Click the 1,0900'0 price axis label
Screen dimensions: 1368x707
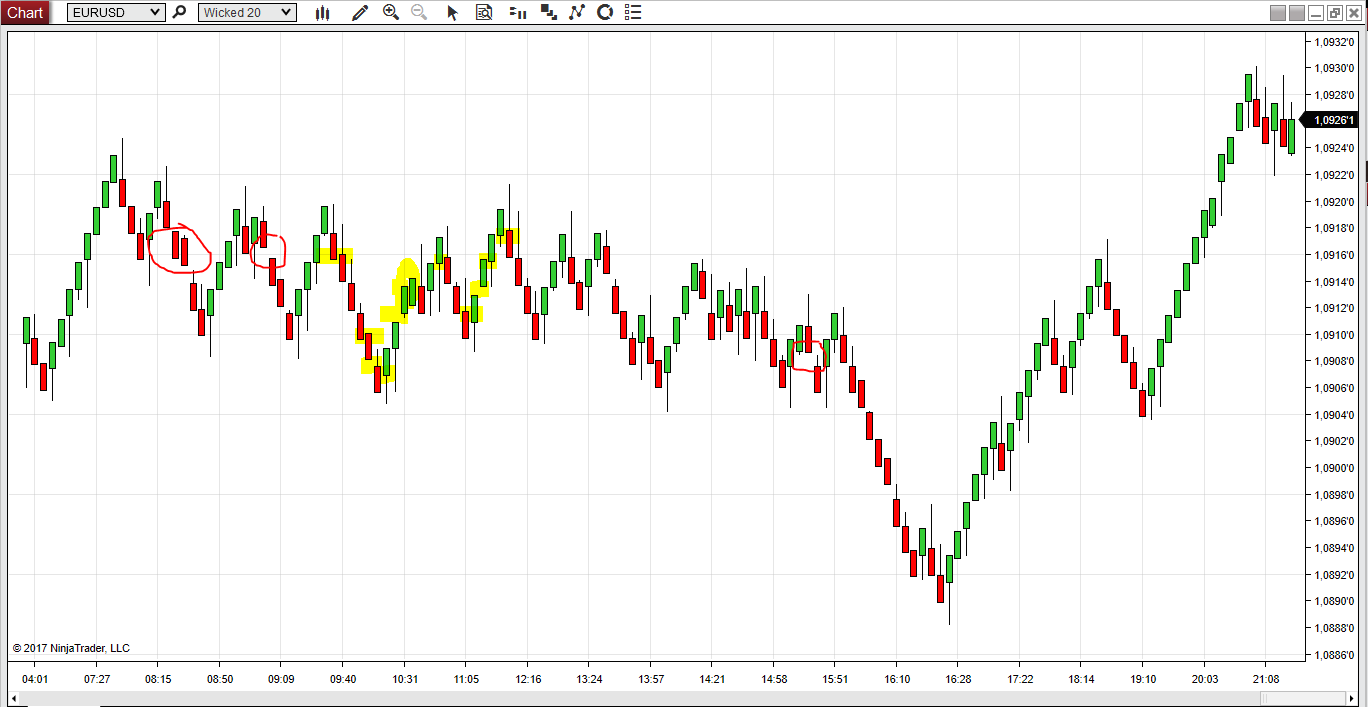1335,468
